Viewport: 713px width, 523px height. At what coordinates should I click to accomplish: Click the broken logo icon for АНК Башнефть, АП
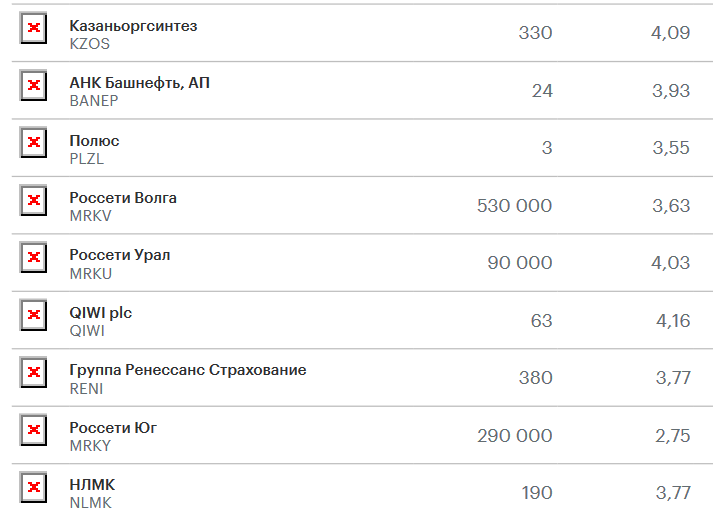click(x=33, y=85)
